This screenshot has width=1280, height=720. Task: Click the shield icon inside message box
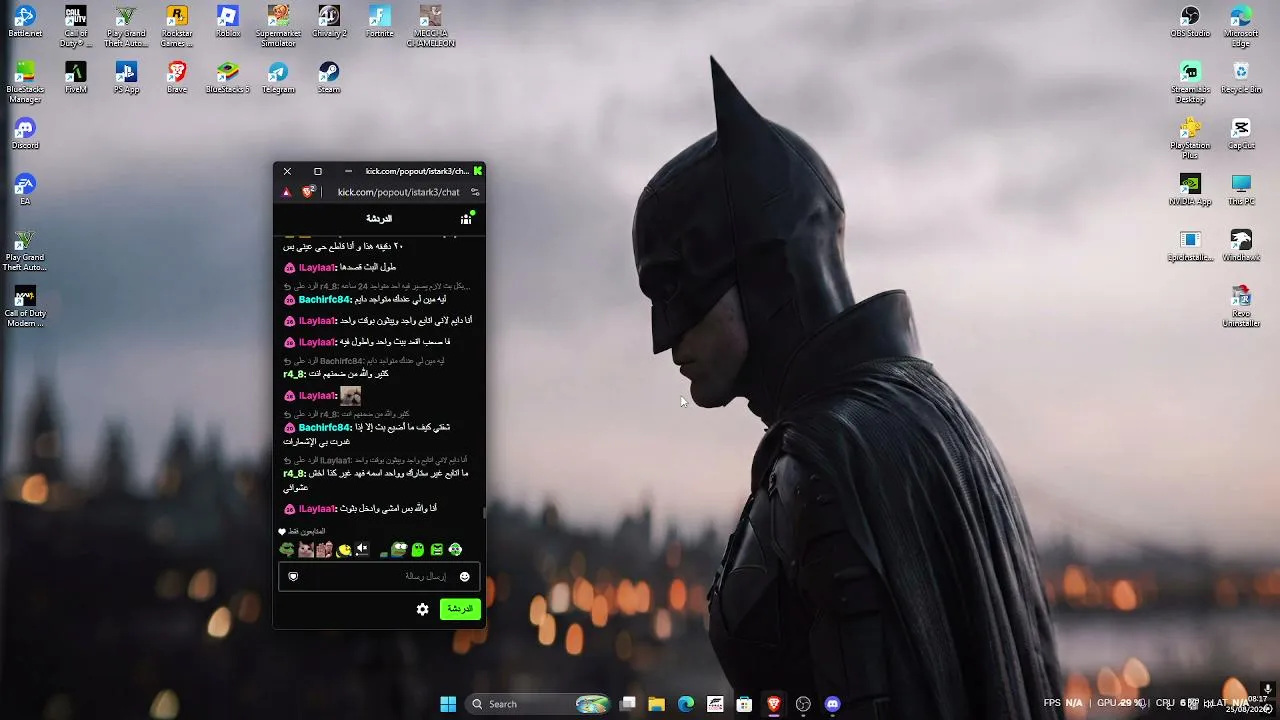pos(293,576)
